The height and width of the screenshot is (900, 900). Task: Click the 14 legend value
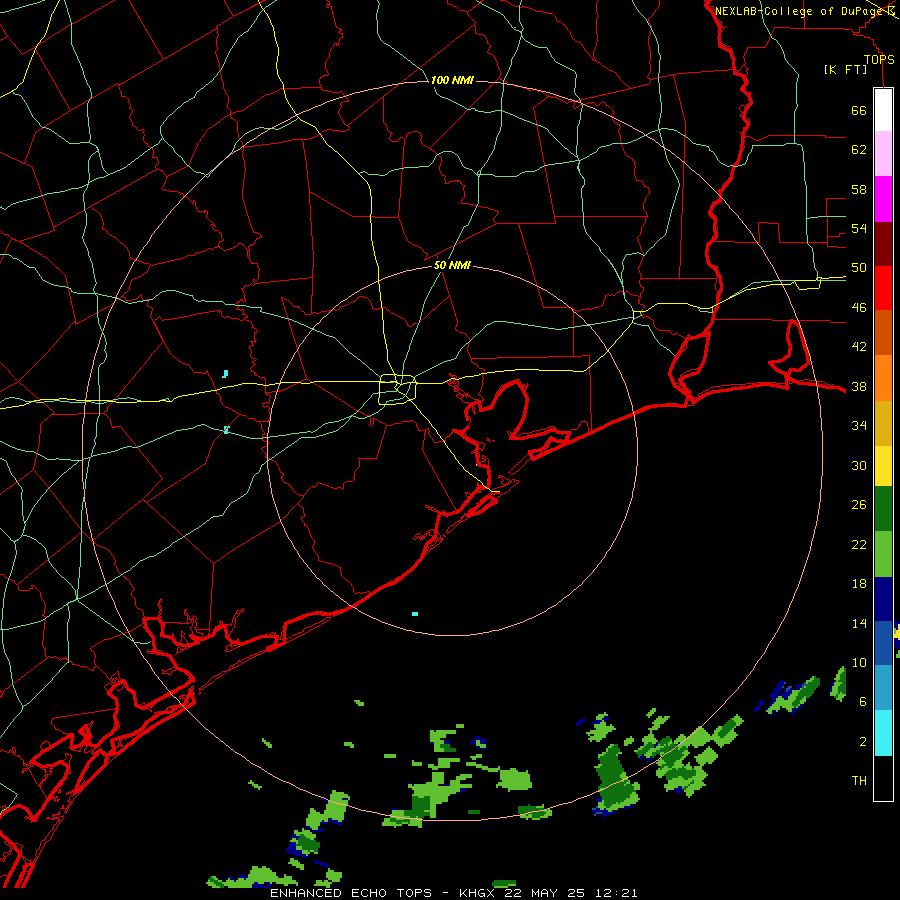[859, 623]
